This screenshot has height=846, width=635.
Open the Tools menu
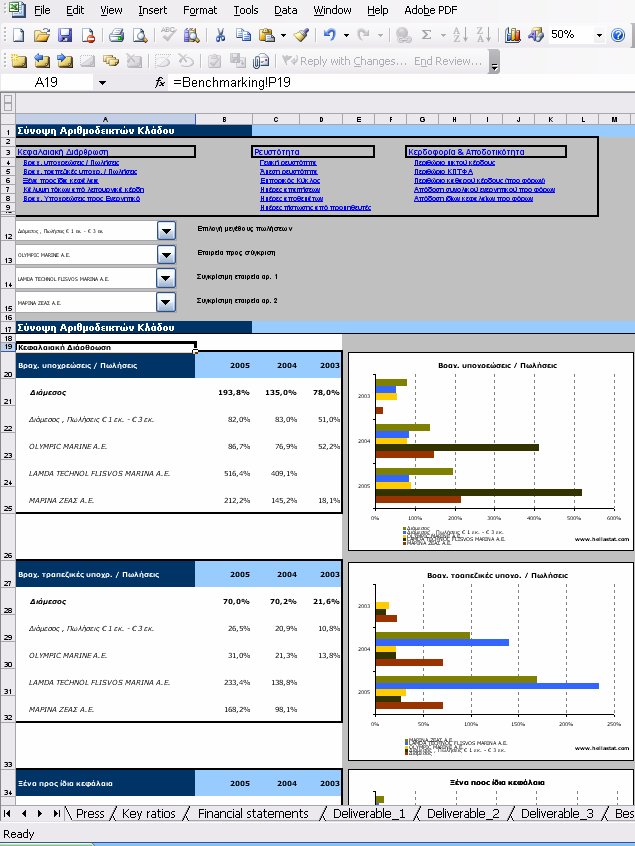[245, 10]
